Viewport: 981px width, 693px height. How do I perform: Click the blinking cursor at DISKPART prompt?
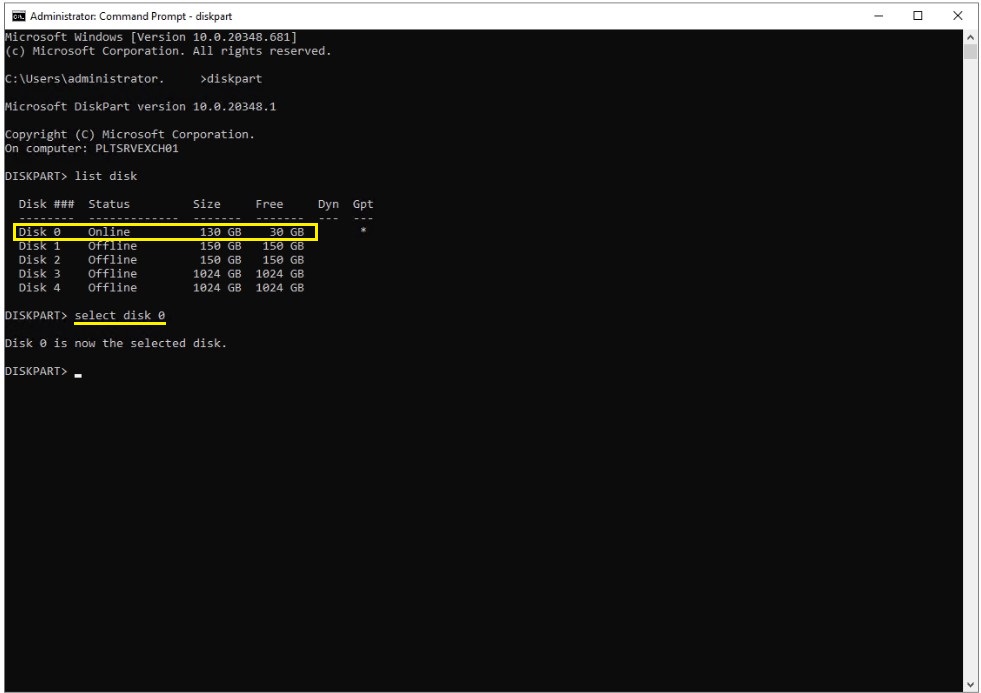[78, 375]
